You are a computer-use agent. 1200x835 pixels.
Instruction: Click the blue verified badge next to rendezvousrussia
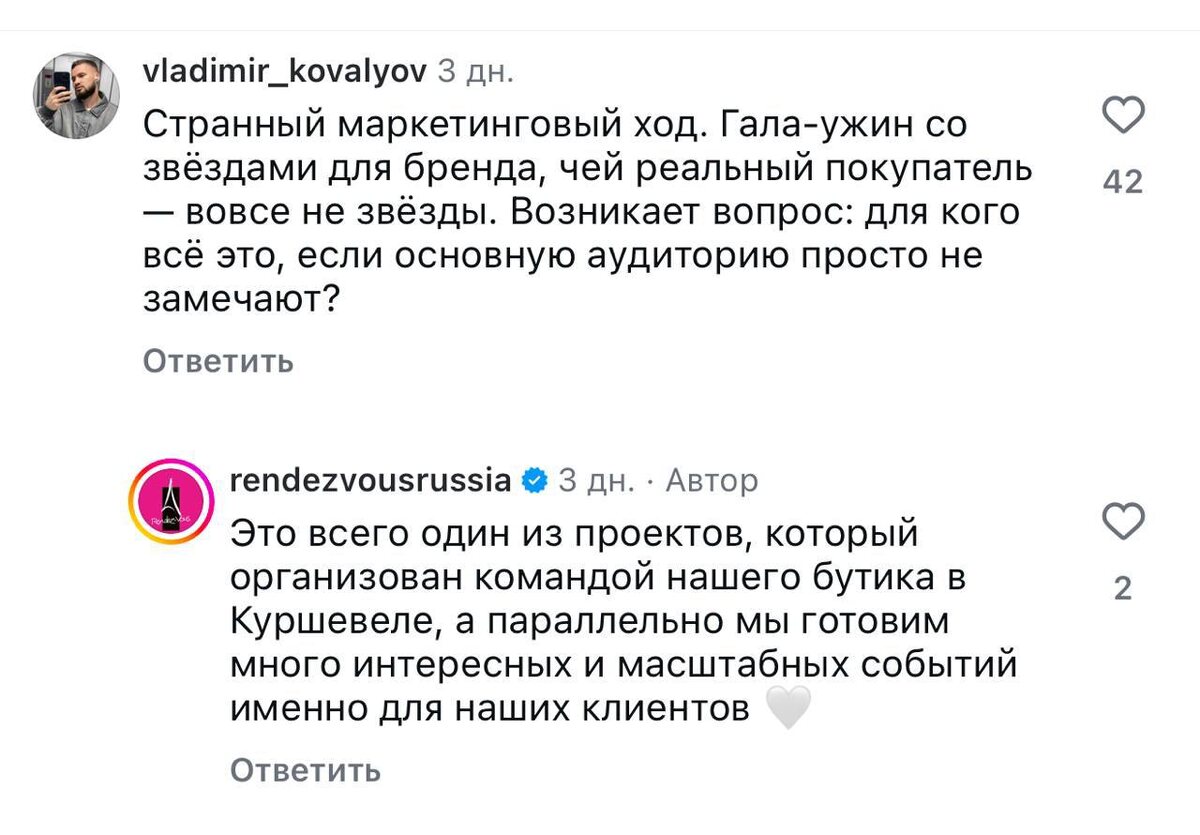[x=534, y=479]
